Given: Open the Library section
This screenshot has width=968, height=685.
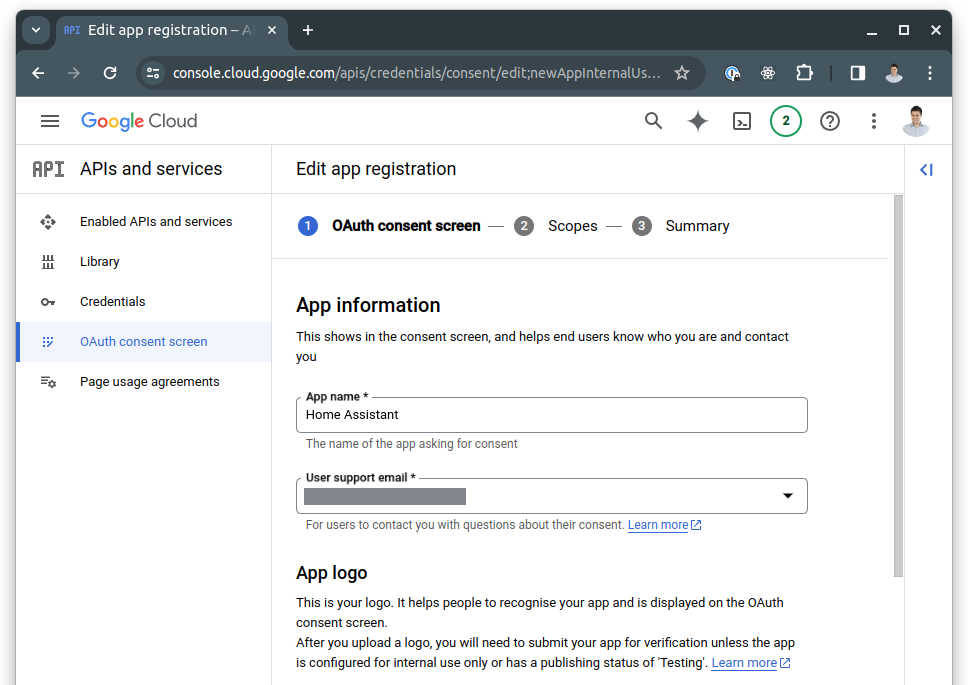Looking at the screenshot, I should pos(144,262).
